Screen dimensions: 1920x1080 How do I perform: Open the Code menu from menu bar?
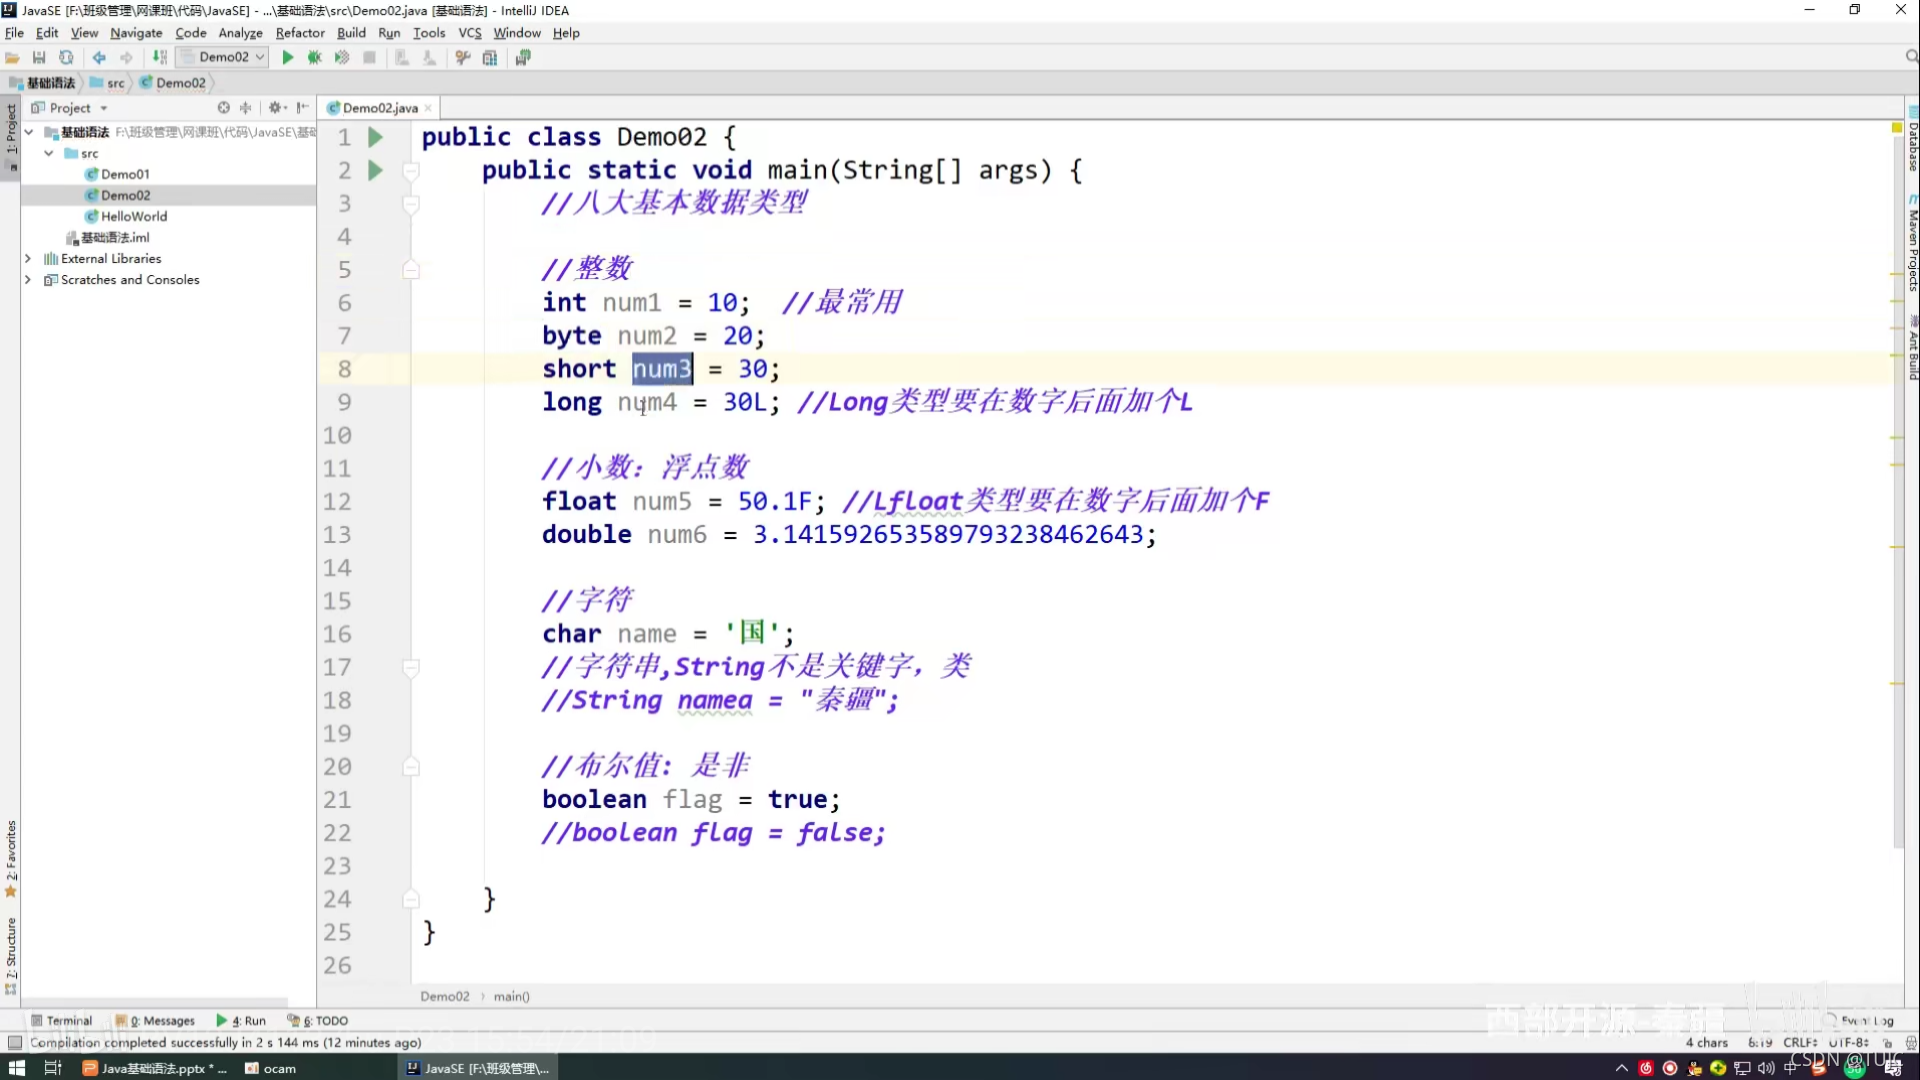(x=189, y=33)
